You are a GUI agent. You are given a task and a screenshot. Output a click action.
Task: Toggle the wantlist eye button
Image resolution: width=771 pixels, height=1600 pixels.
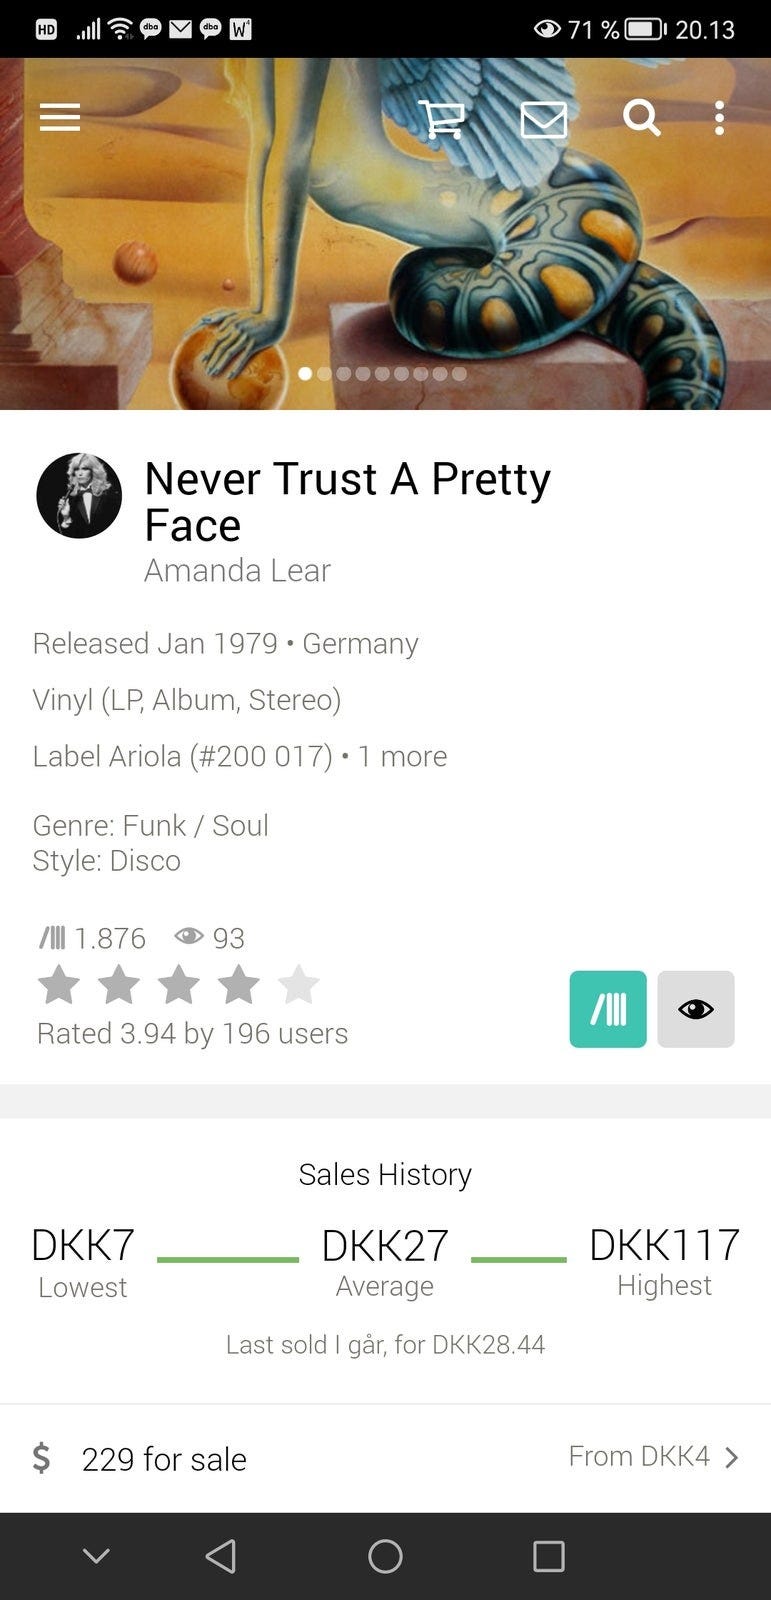696,1009
